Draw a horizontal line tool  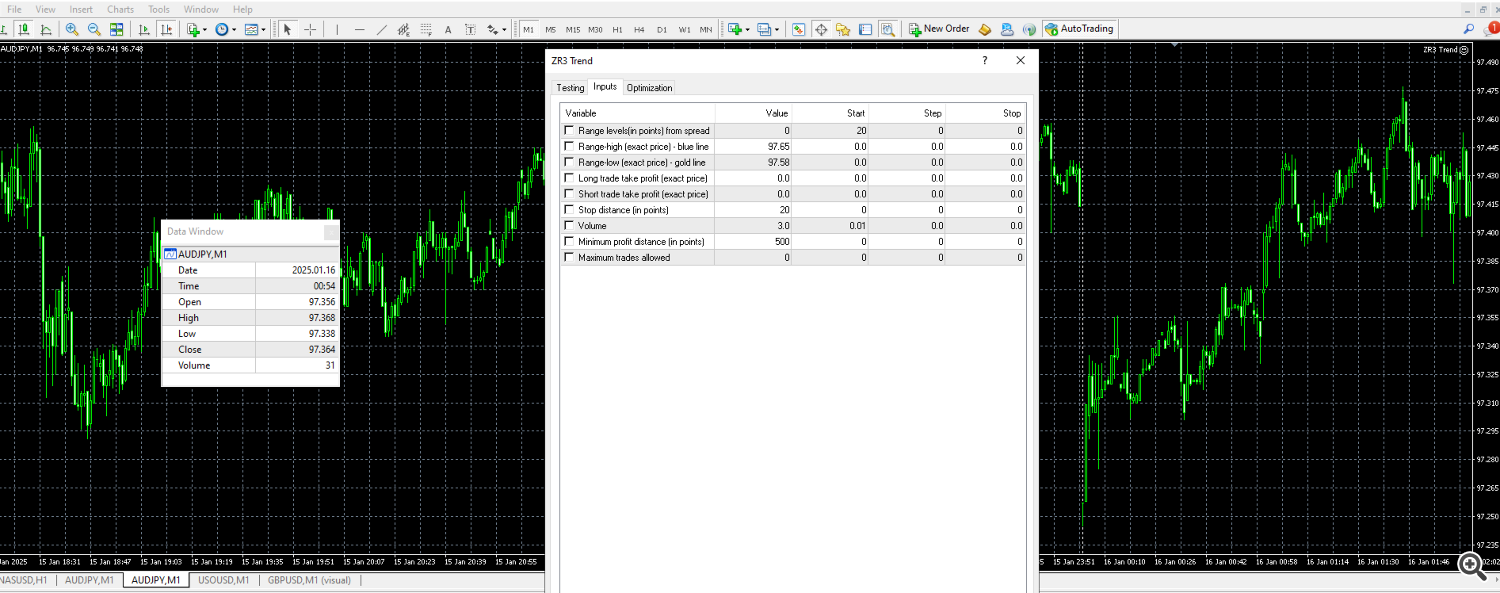coord(359,29)
